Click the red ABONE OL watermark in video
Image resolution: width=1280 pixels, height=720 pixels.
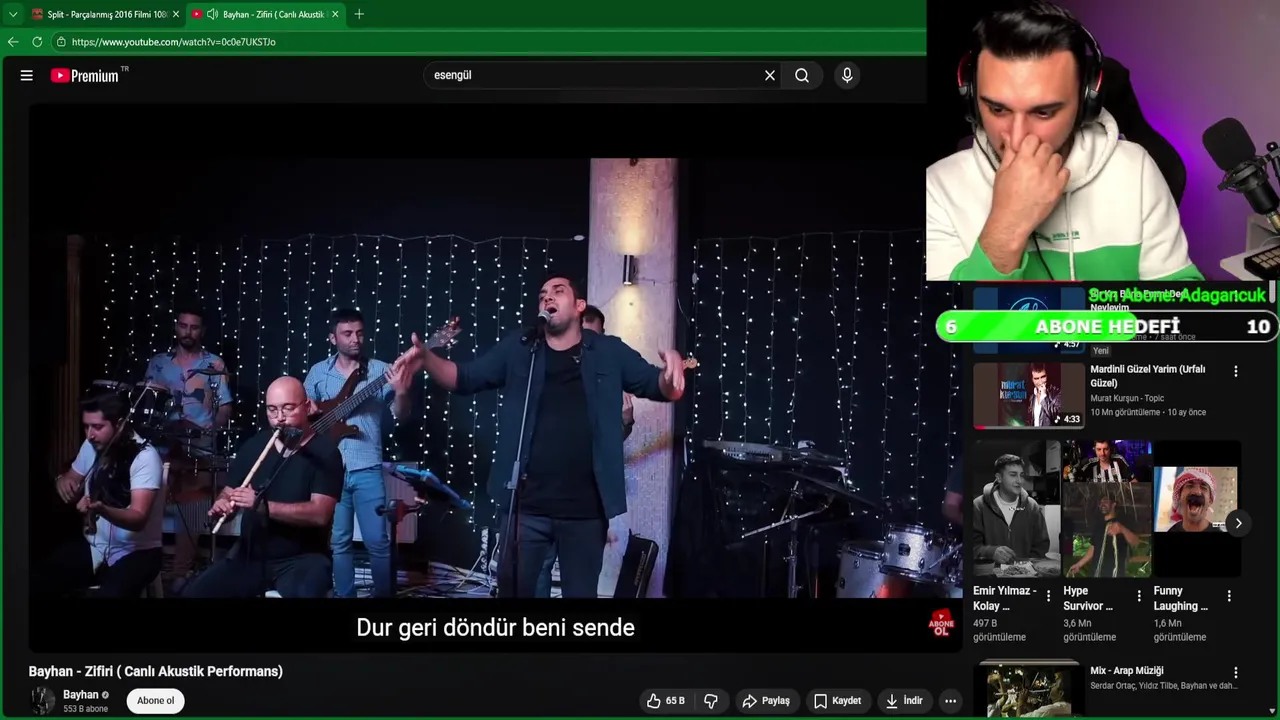point(941,624)
